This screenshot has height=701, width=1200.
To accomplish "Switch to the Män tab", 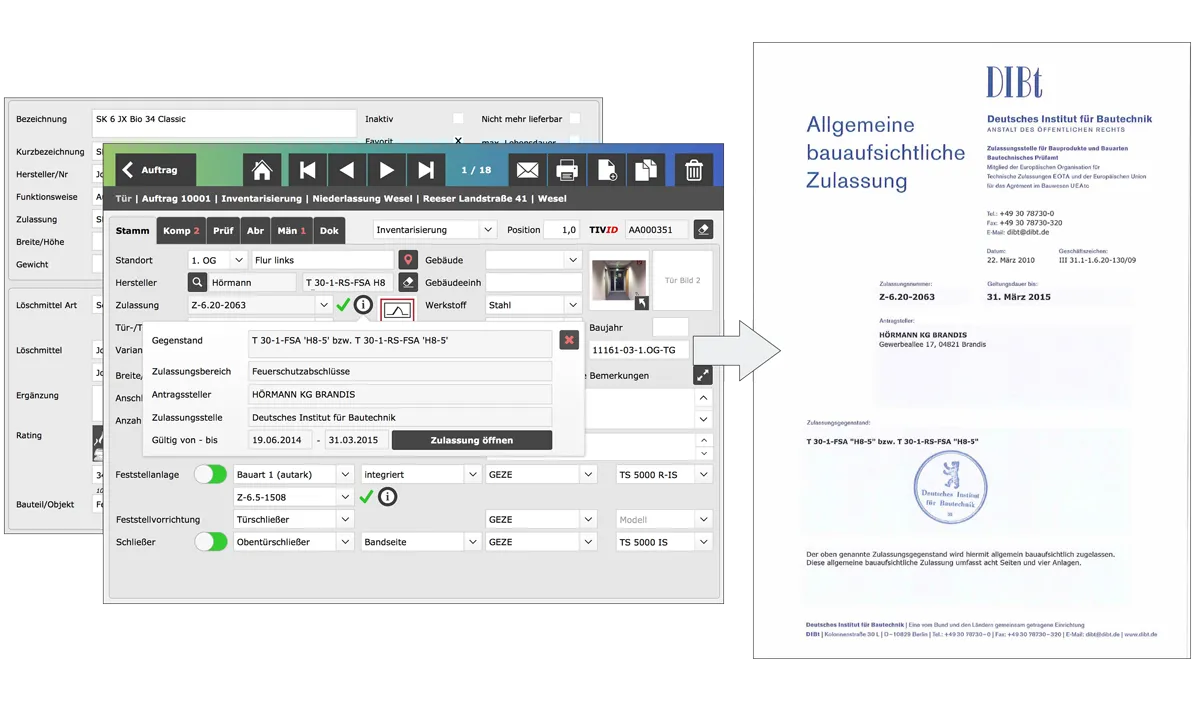I will [x=291, y=230].
